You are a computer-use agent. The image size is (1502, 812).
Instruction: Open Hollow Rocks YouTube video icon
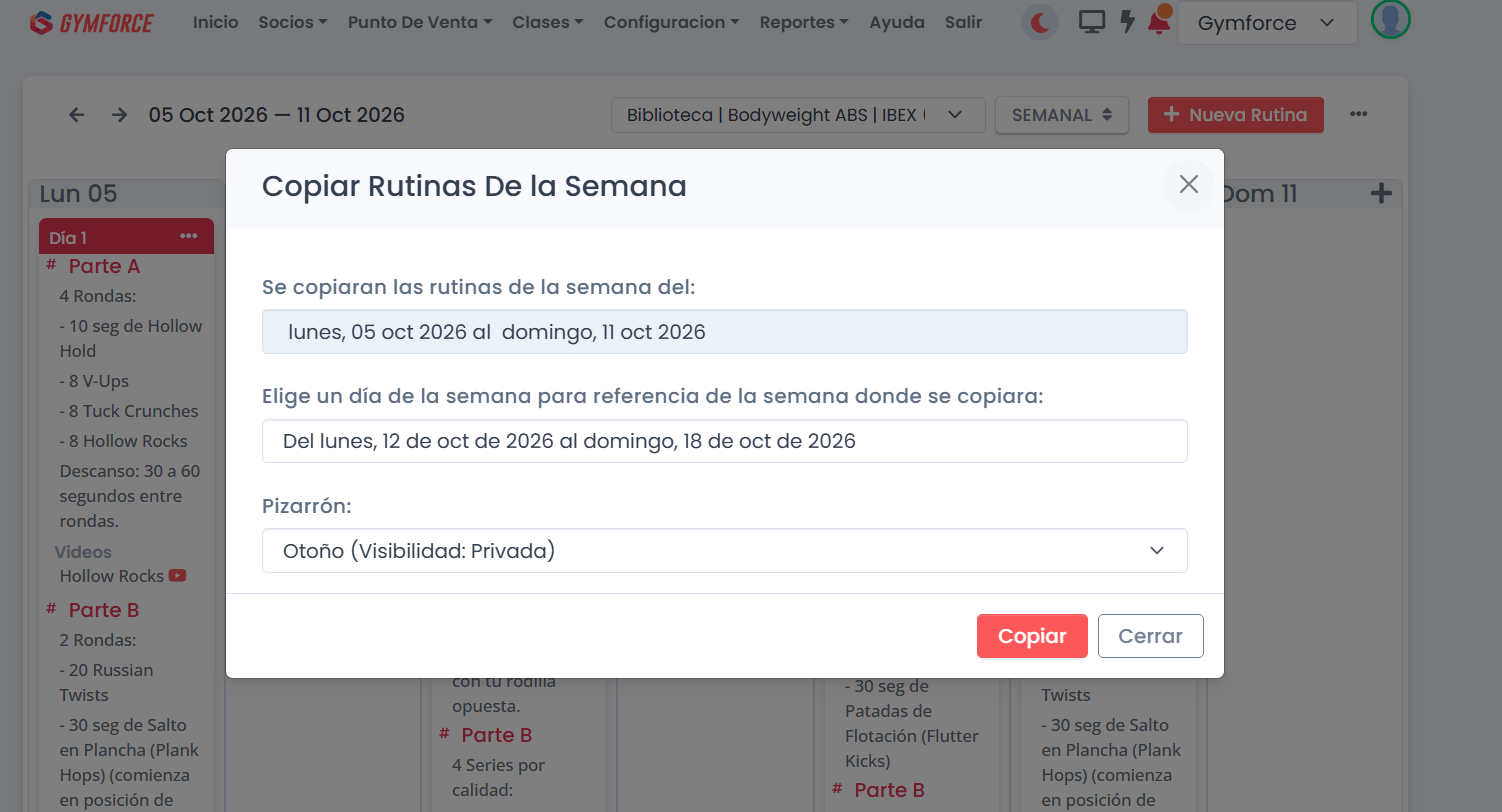(x=177, y=576)
